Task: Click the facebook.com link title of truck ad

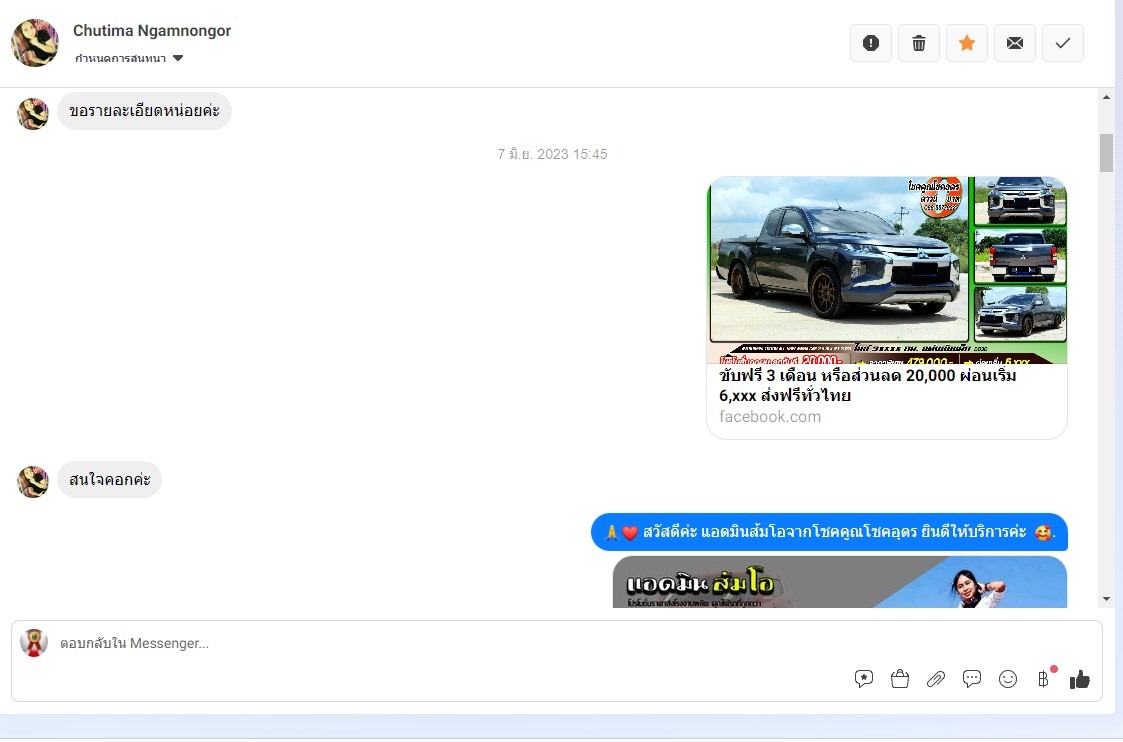Action: pyautogui.click(x=867, y=386)
